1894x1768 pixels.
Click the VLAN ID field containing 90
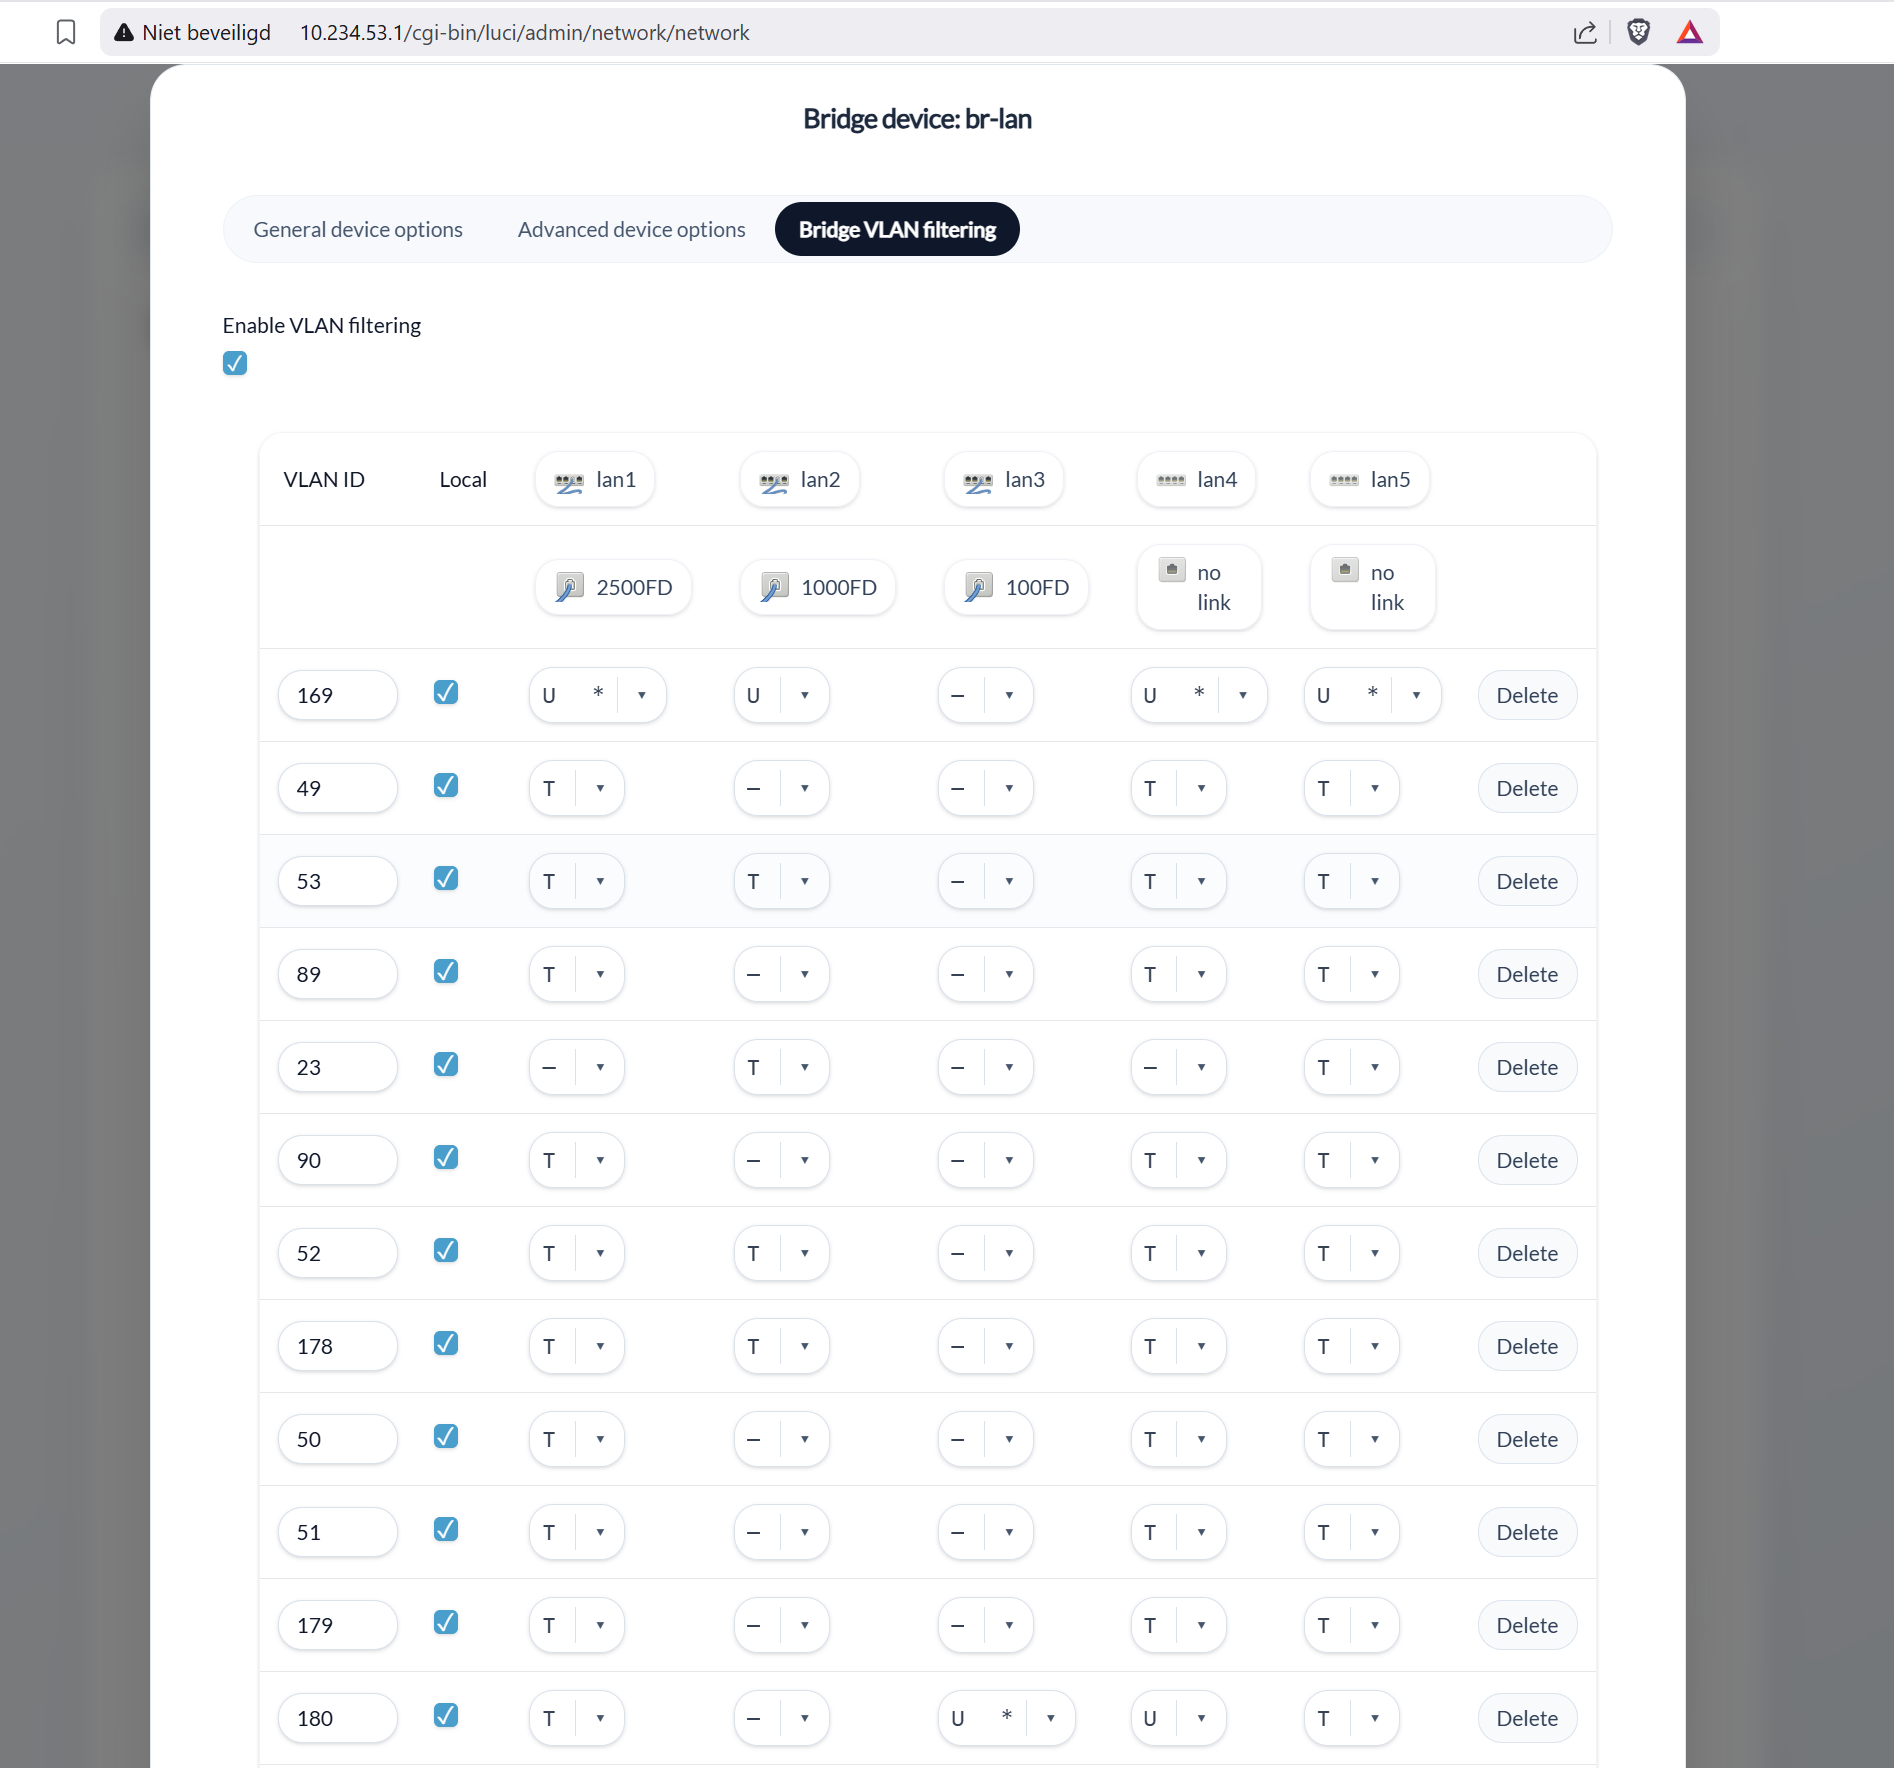(x=337, y=1160)
